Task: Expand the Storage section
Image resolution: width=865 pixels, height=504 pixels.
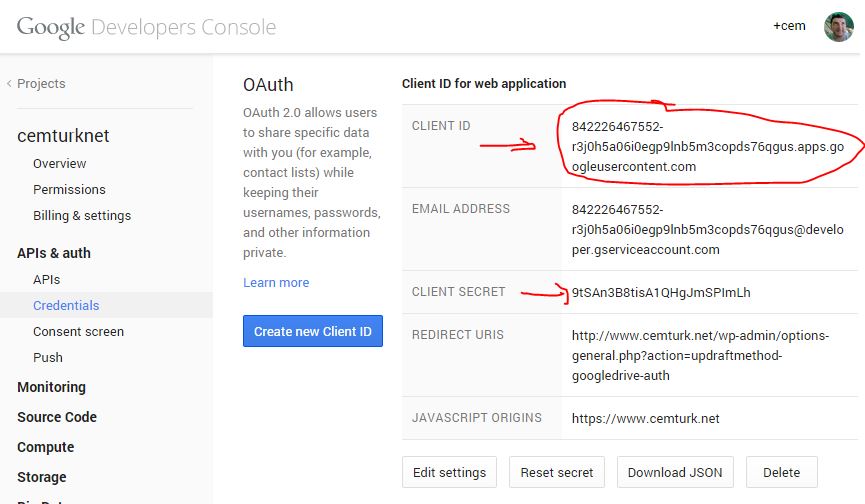Action: click(41, 477)
